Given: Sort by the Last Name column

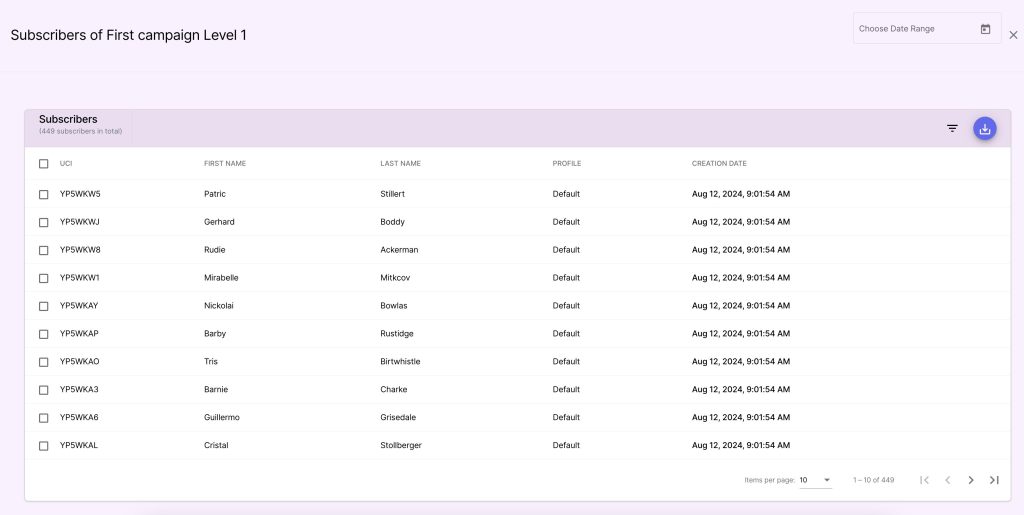Looking at the screenshot, I should (400, 164).
